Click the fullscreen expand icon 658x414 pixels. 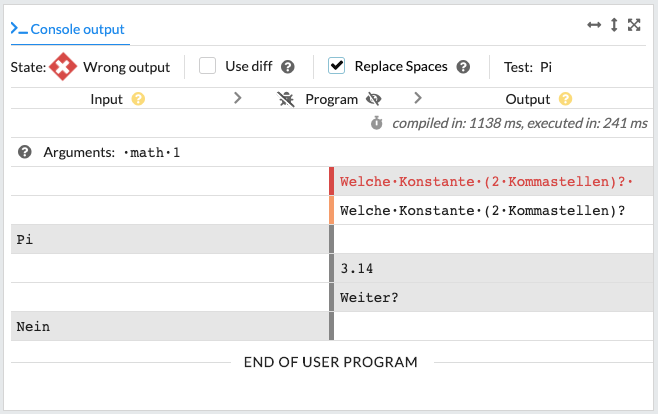(x=634, y=25)
